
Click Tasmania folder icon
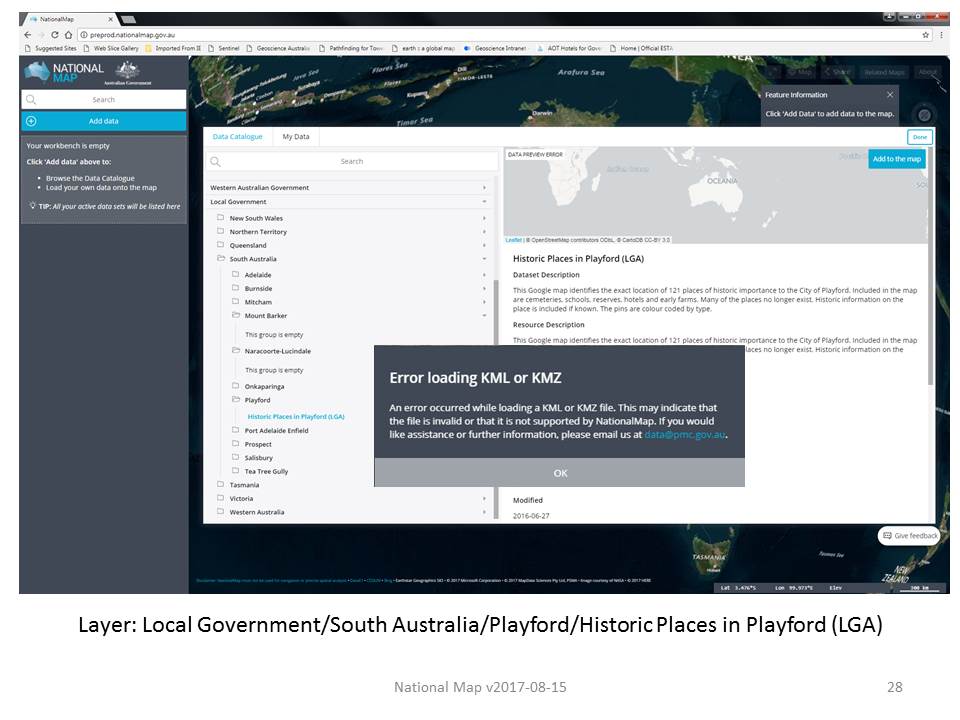click(x=220, y=484)
